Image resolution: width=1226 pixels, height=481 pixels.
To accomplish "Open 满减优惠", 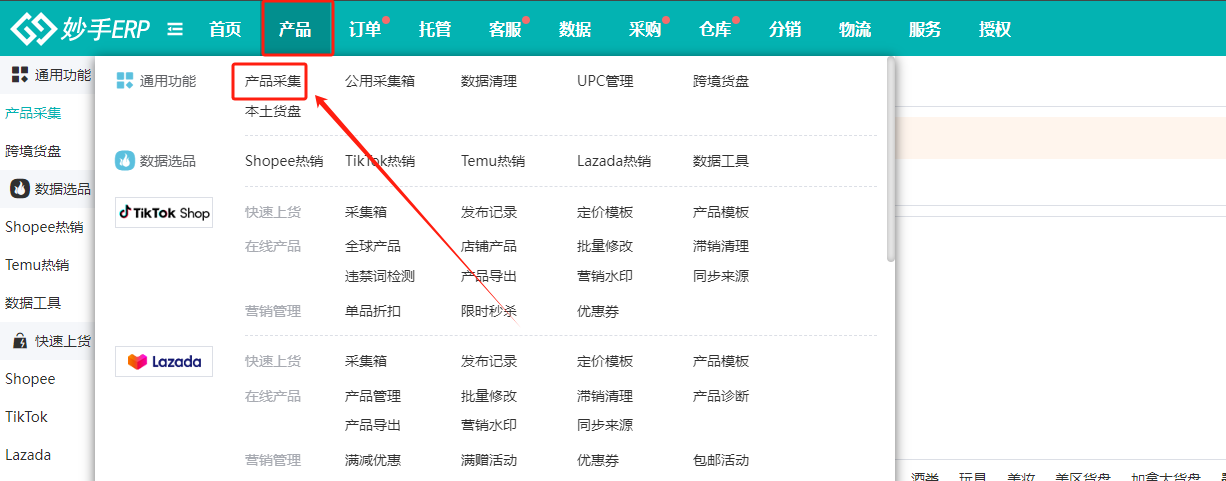I will pyautogui.click(x=373, y=460).
